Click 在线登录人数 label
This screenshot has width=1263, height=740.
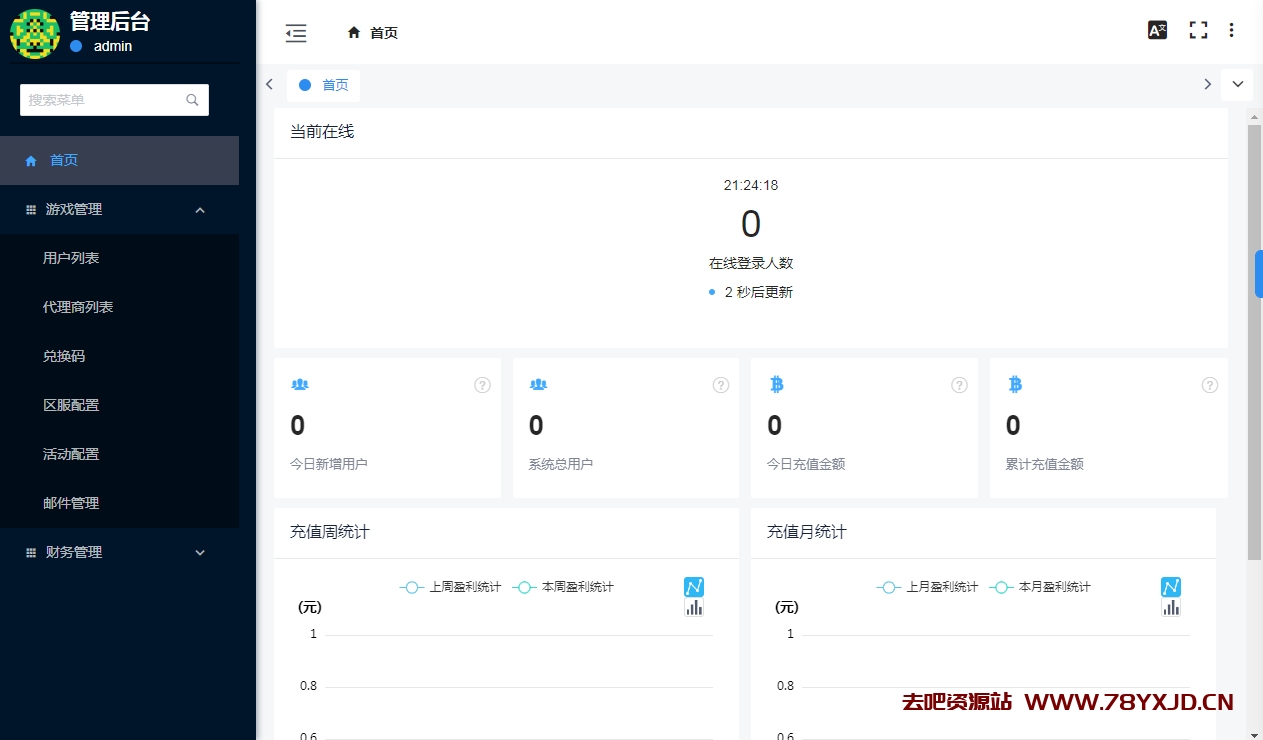click(751, 263)
